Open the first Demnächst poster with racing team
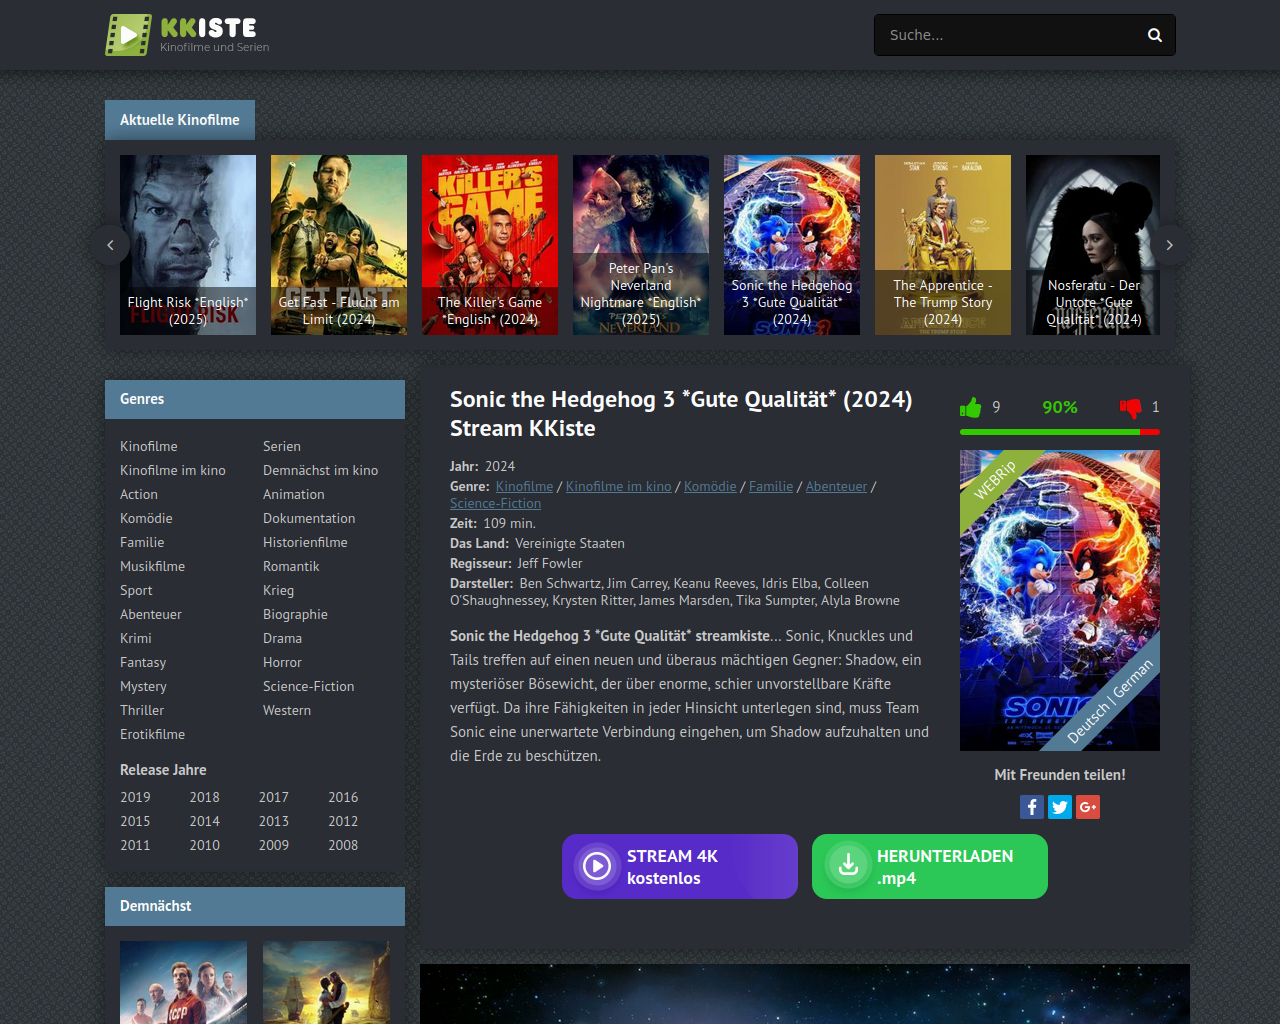 [183, 982]
